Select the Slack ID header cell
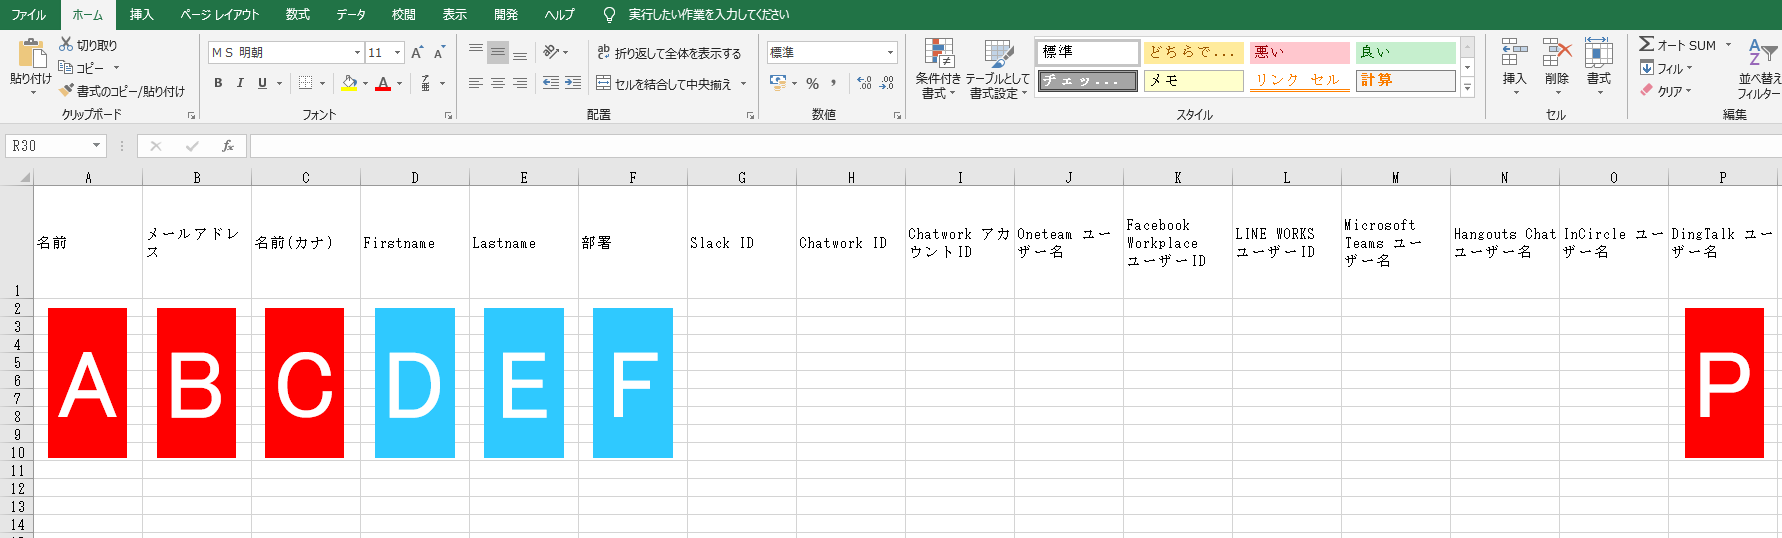 pos(741,243)
